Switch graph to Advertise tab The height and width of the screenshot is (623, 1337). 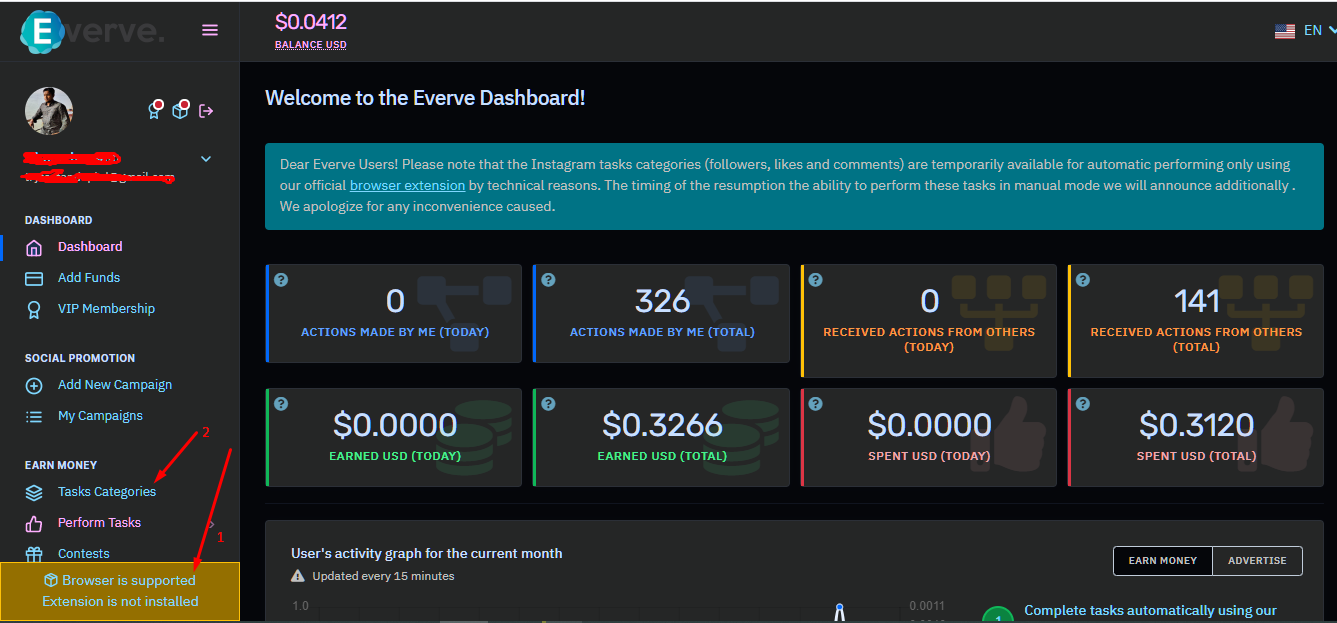(1257, 561)
